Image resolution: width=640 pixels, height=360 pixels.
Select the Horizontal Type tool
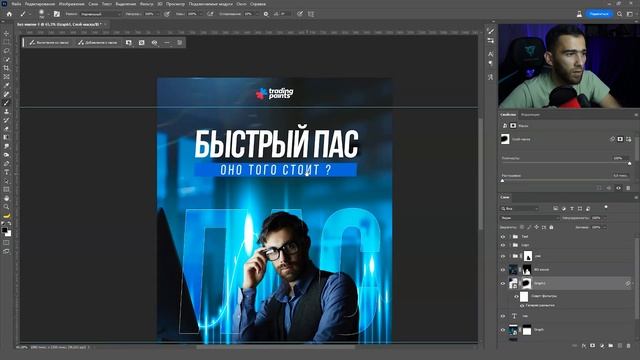point(6,172)
